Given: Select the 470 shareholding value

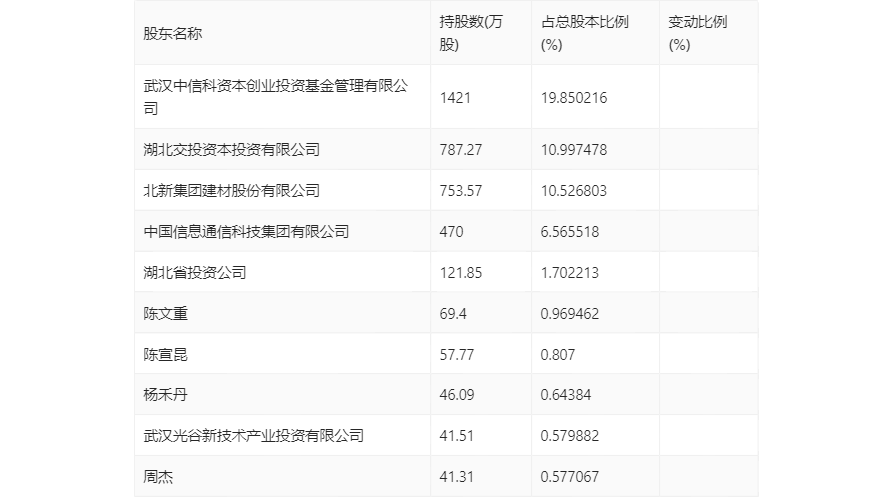Looking at the screenshot, I should click(x=451, y=232).
